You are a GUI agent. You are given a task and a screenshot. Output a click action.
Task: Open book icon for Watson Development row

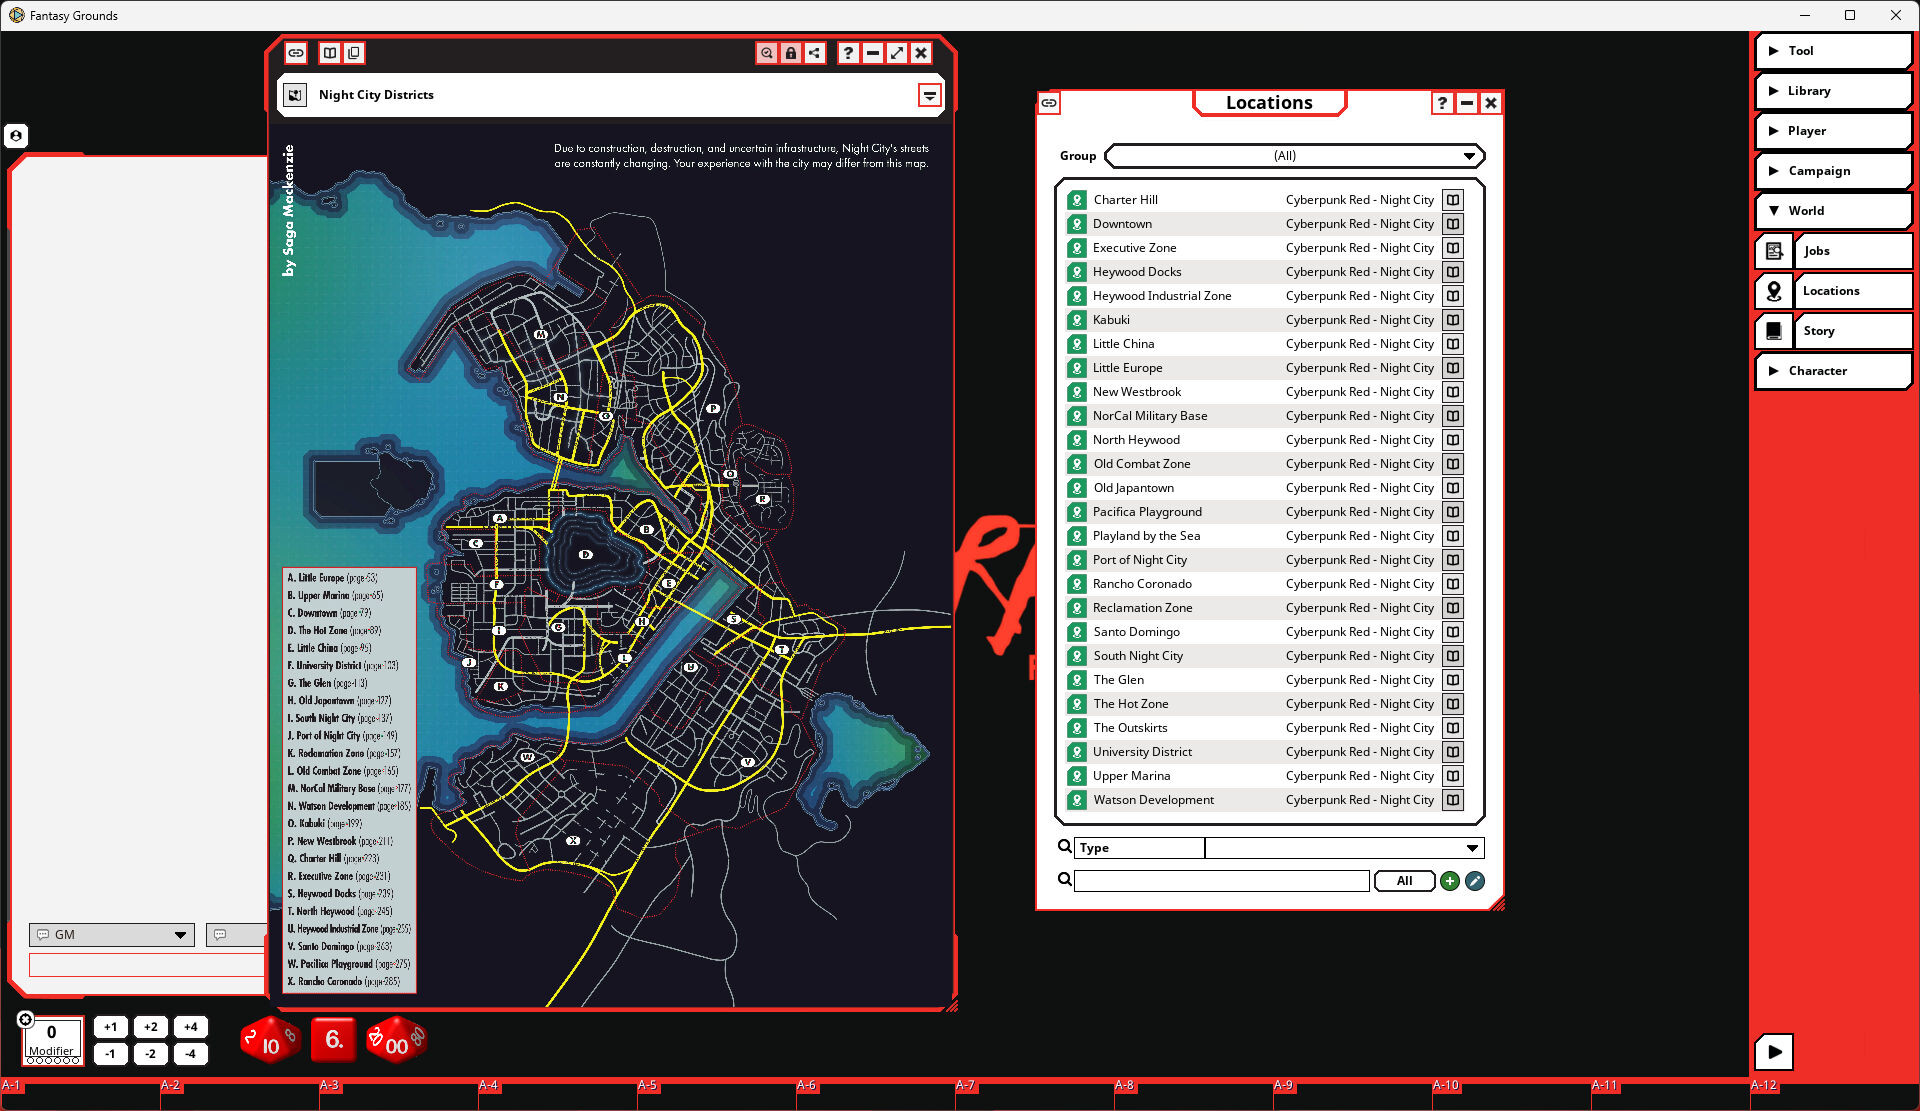point(1453,800)
